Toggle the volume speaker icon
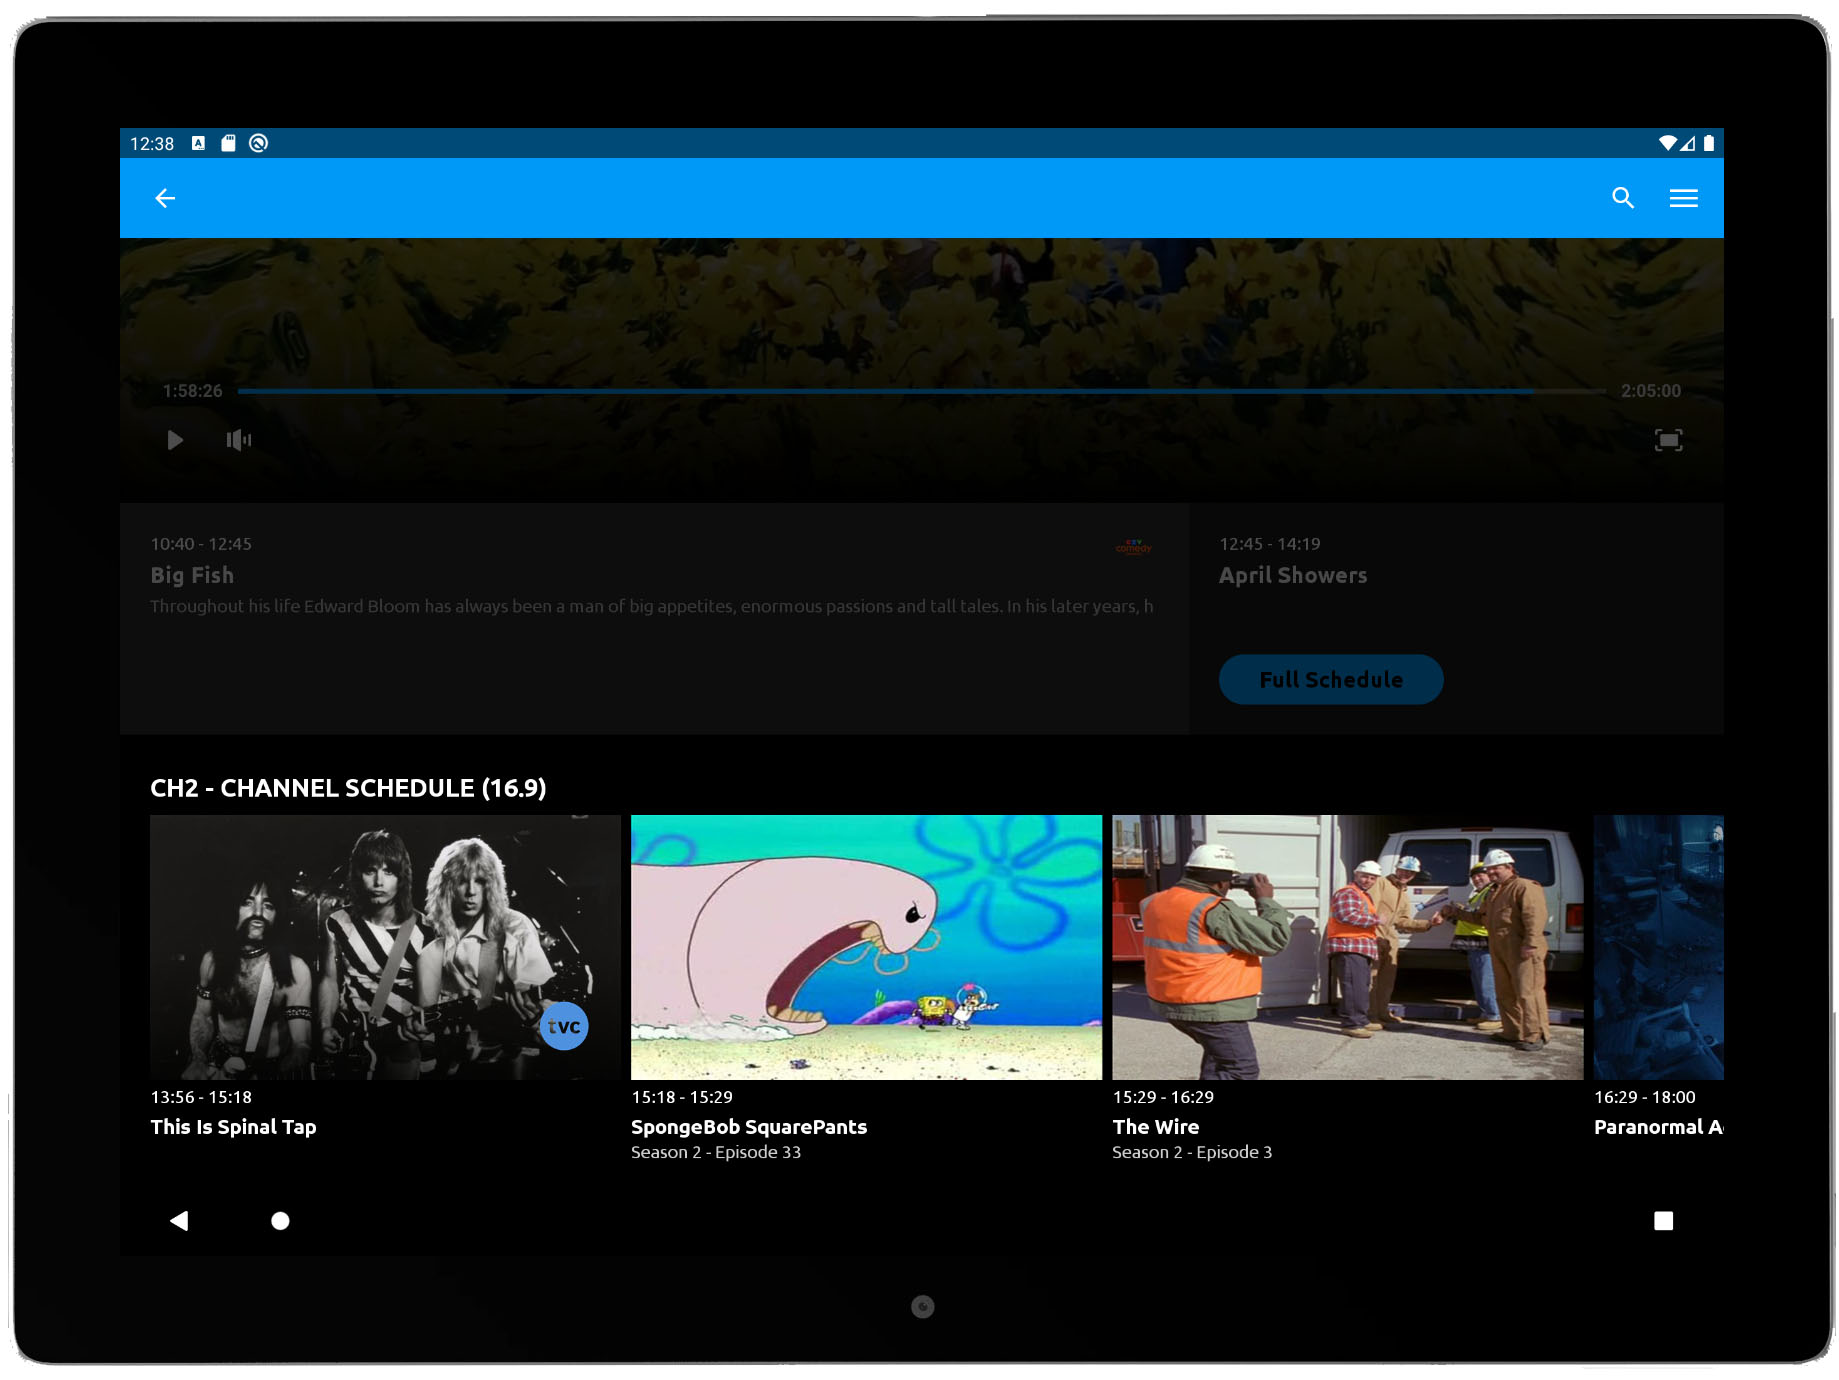Image resolution: width=1839 pixels, height=1380 pixels. [x=239, y=440]
